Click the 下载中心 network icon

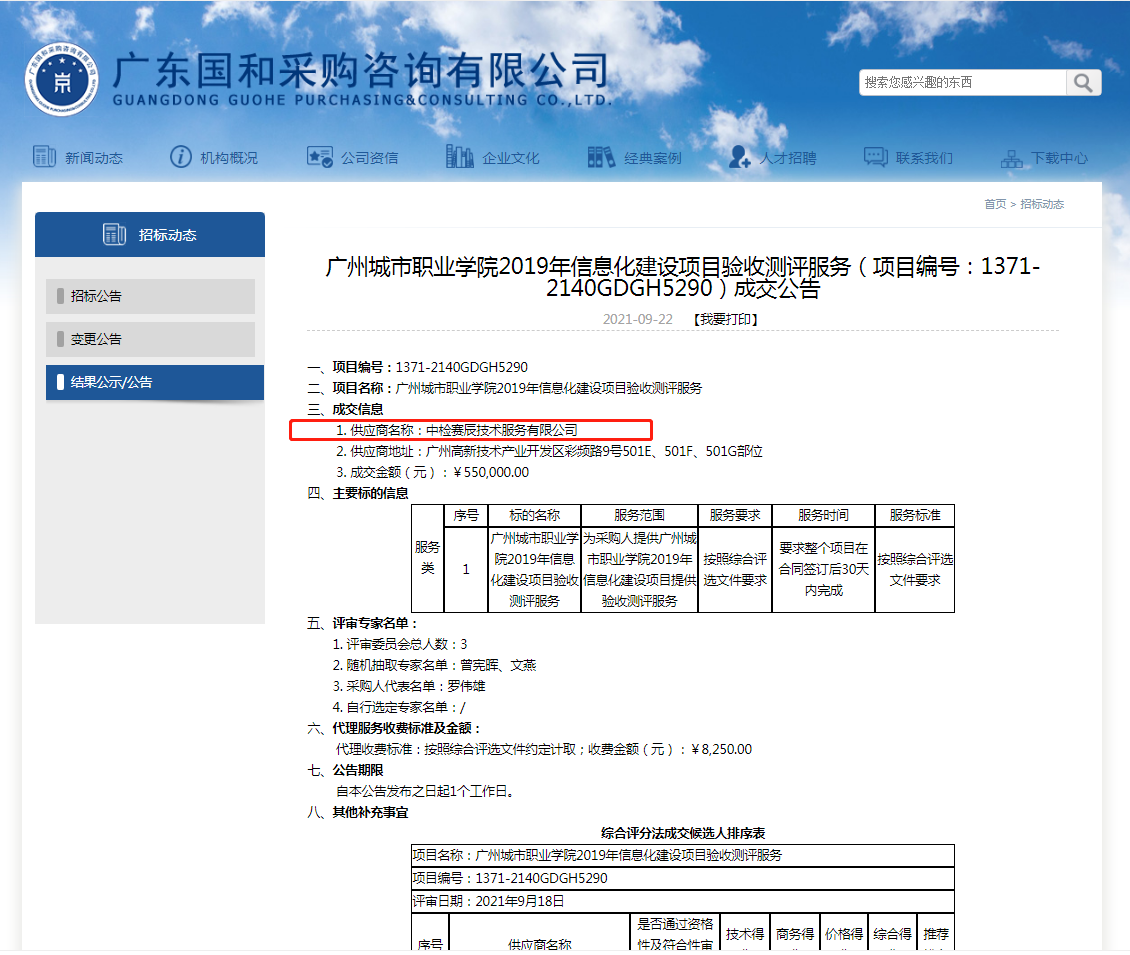(x=1012, y=158)
